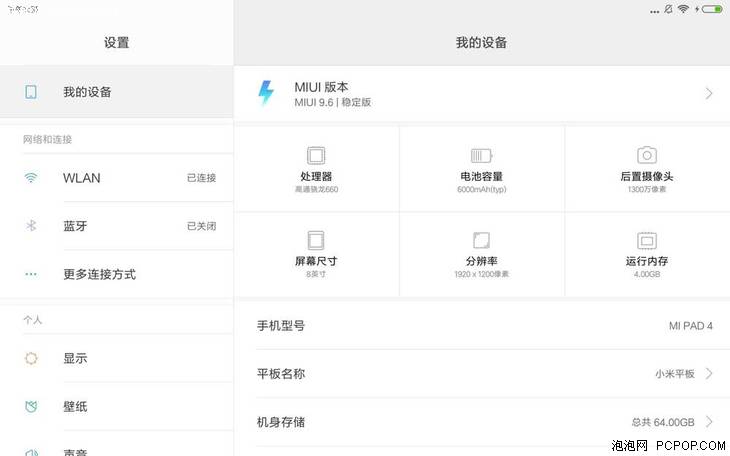Tap the 1300万像素 camera value
730x456 pixels.
647,189
